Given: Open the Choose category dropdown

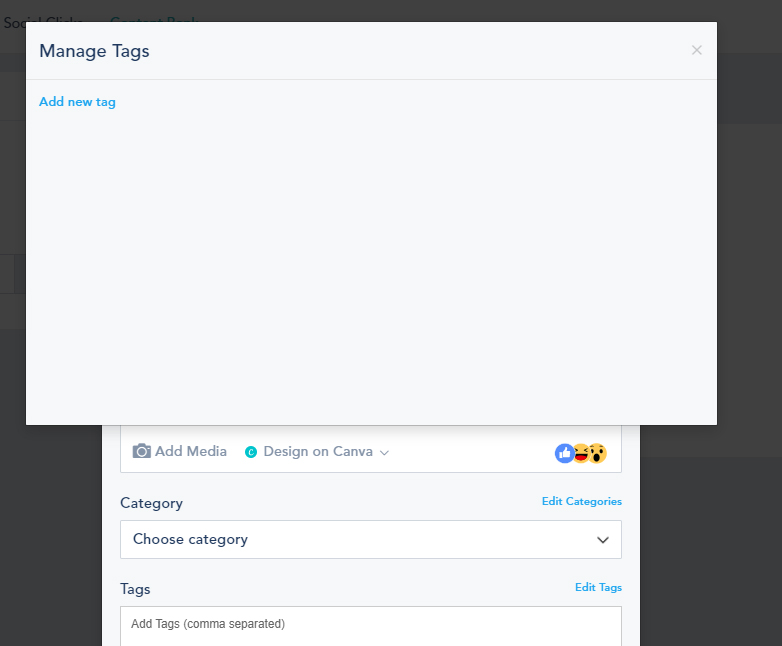Looking at the screenshot, I should pyautogui.click(x=370, y=539).
